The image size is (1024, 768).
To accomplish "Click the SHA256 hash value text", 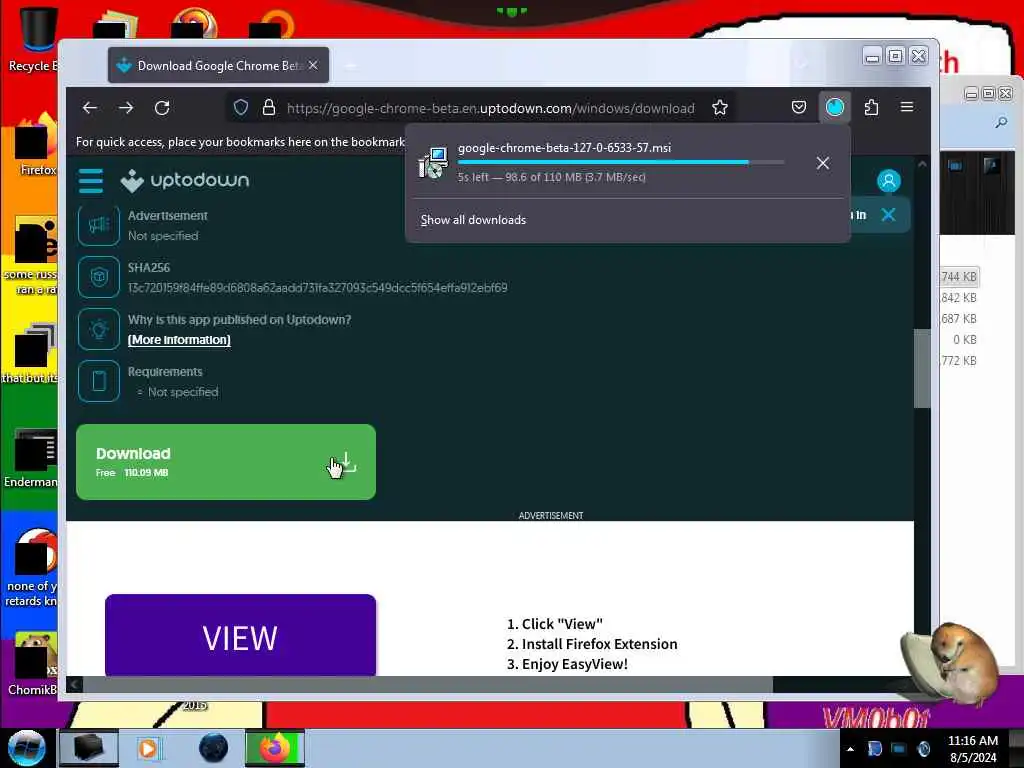I will click(317, 287).
